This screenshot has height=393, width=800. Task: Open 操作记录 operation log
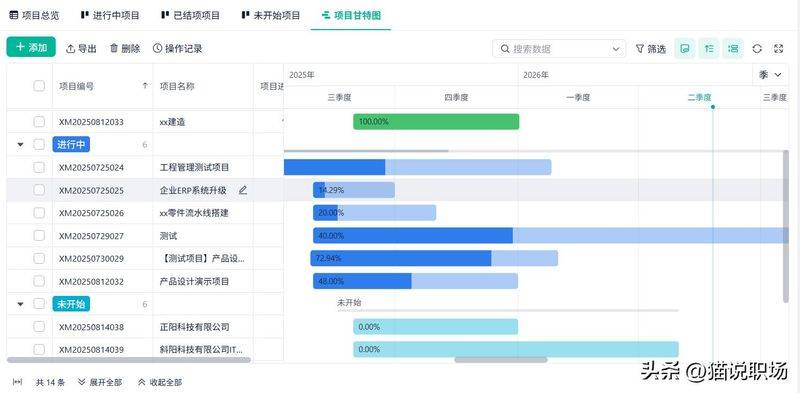(178, 48)
